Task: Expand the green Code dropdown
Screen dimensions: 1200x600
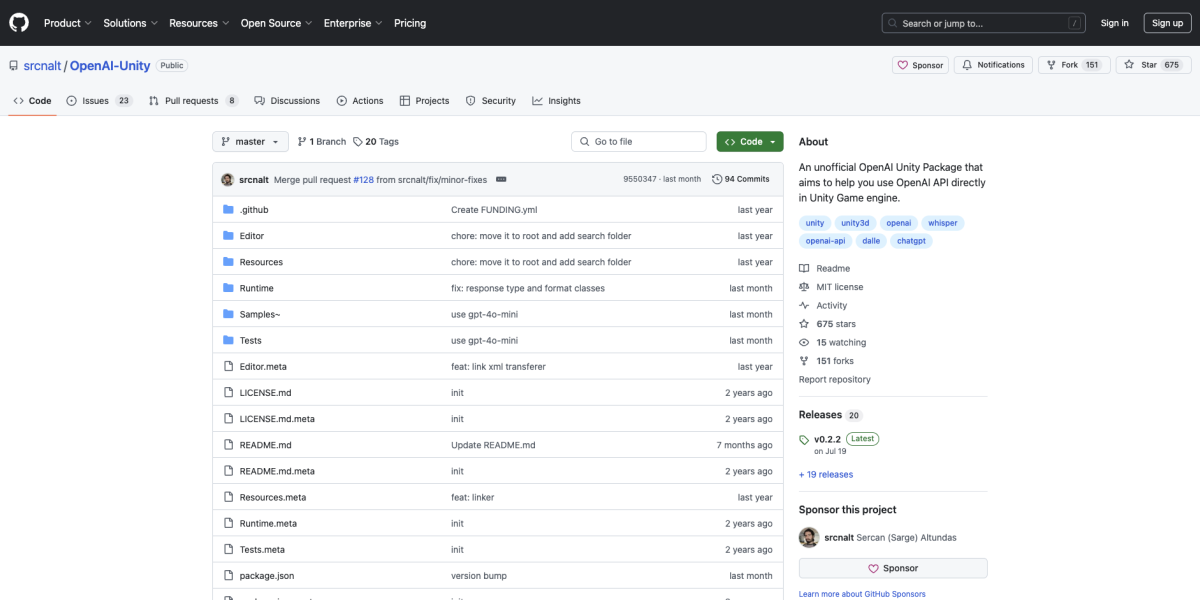Action: (749, 142)
